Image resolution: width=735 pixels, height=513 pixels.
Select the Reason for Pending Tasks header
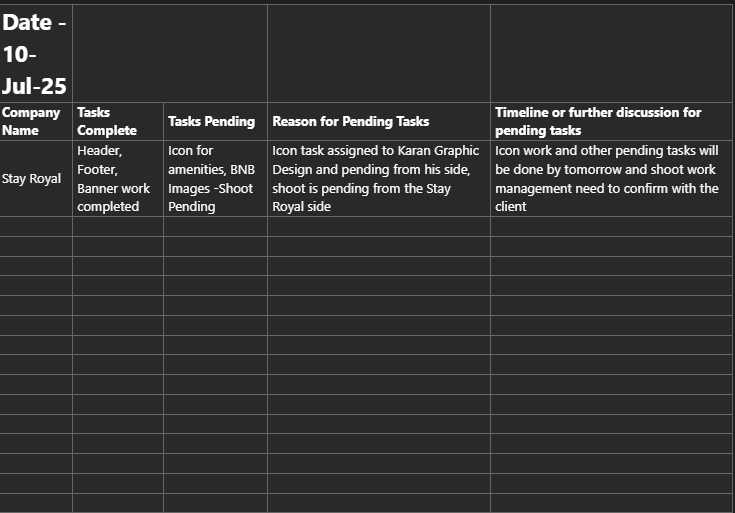(x=378, y=121)
